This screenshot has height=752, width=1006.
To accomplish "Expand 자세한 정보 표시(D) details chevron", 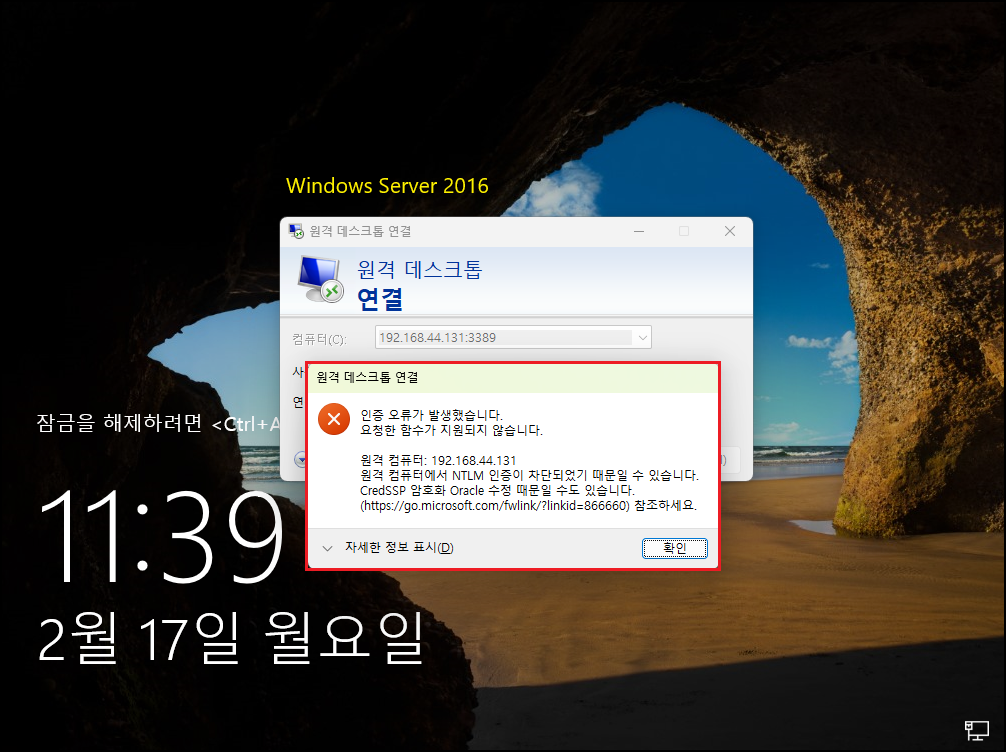I will click(327, 548).
